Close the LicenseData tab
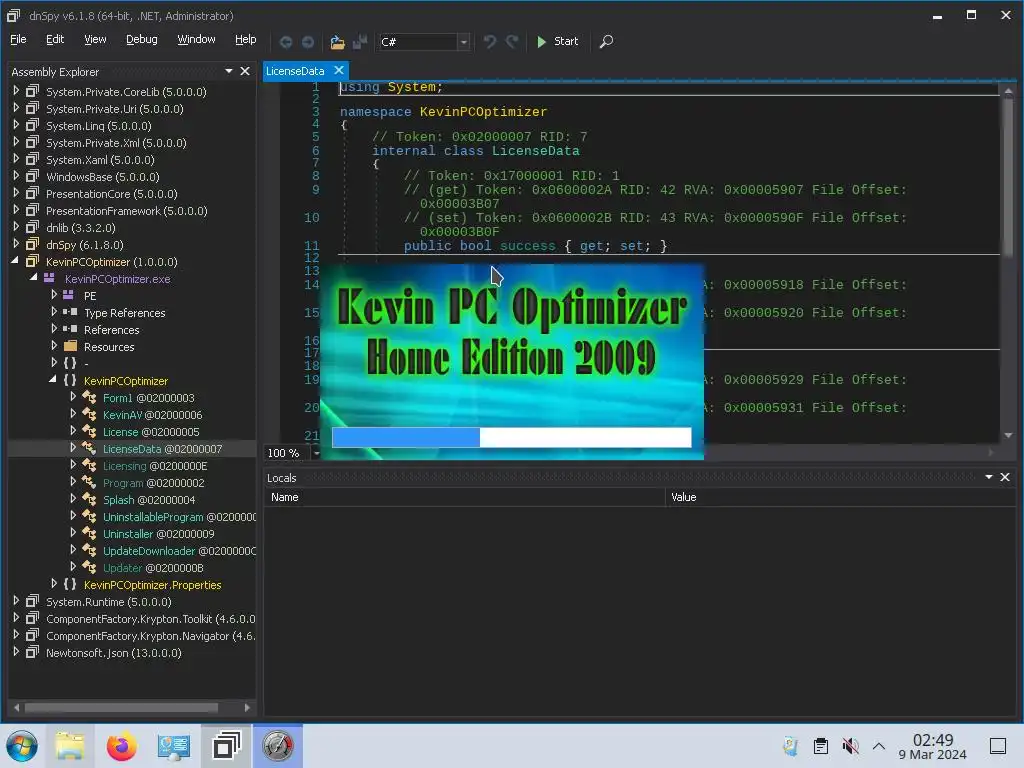This screenshot has width=1024, height=768. (x=338, y=71)
